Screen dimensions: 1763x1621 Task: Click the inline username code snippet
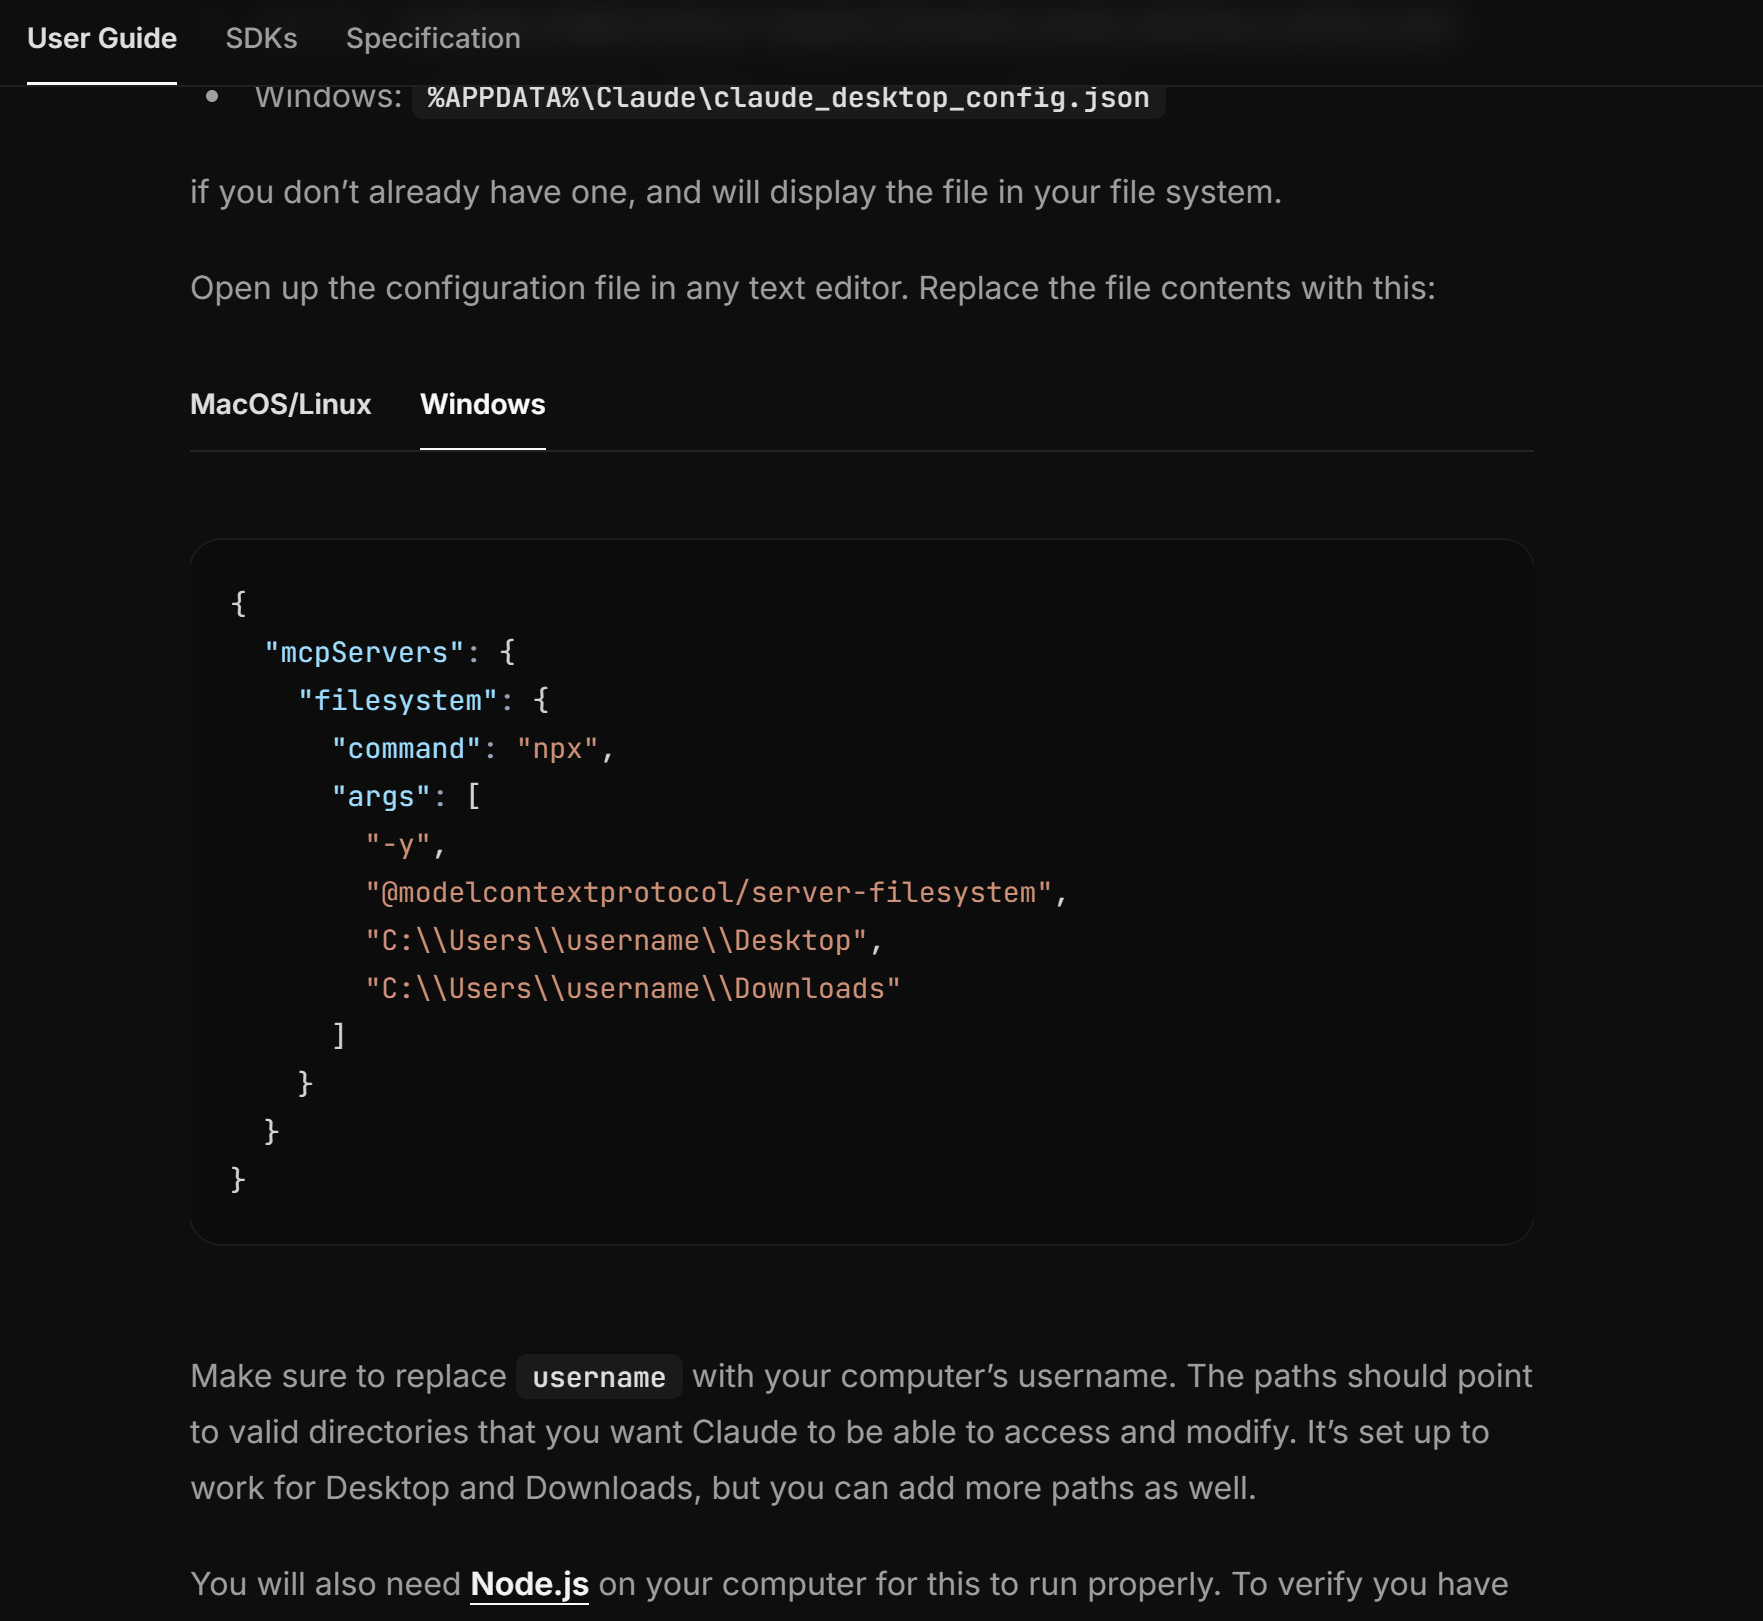pos(599,1377)
